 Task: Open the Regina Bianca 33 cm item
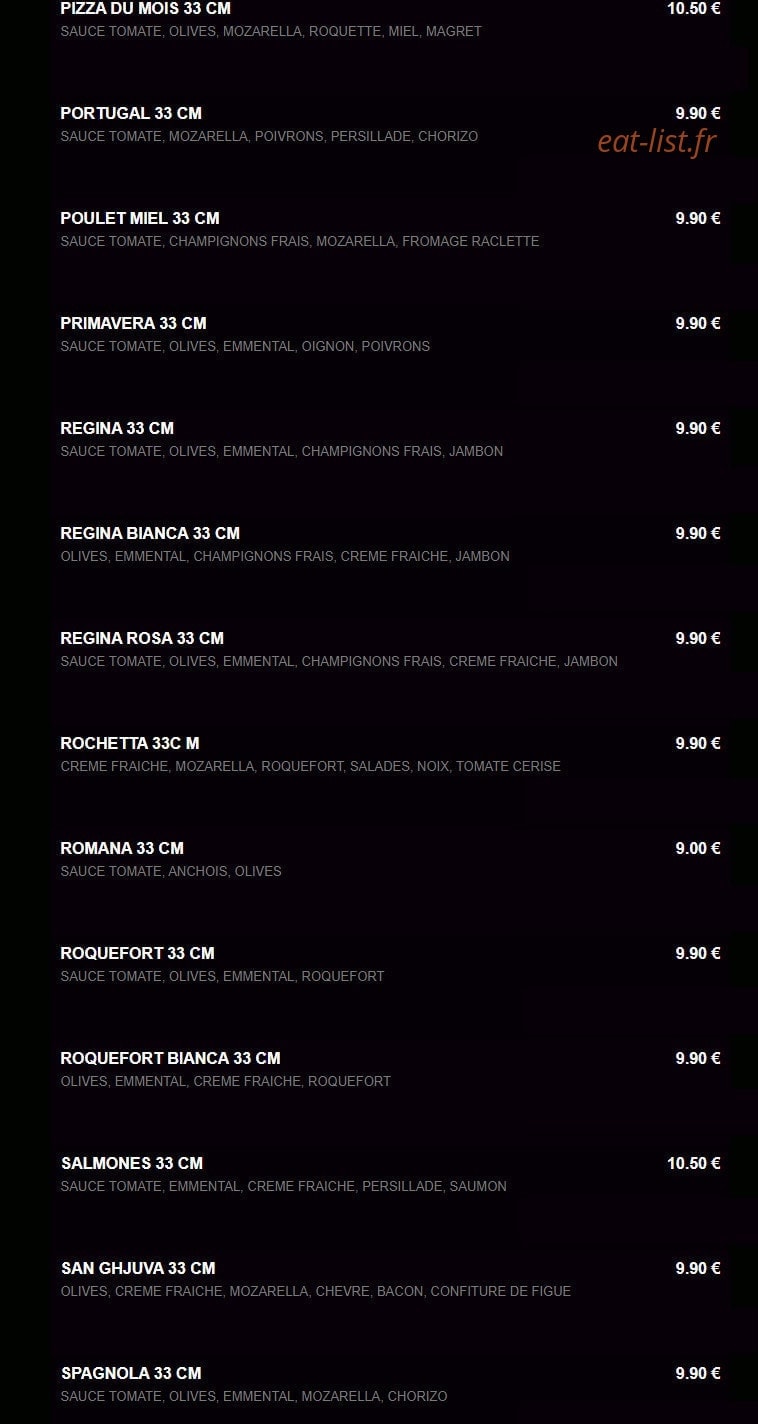click(x=150, y=533)
